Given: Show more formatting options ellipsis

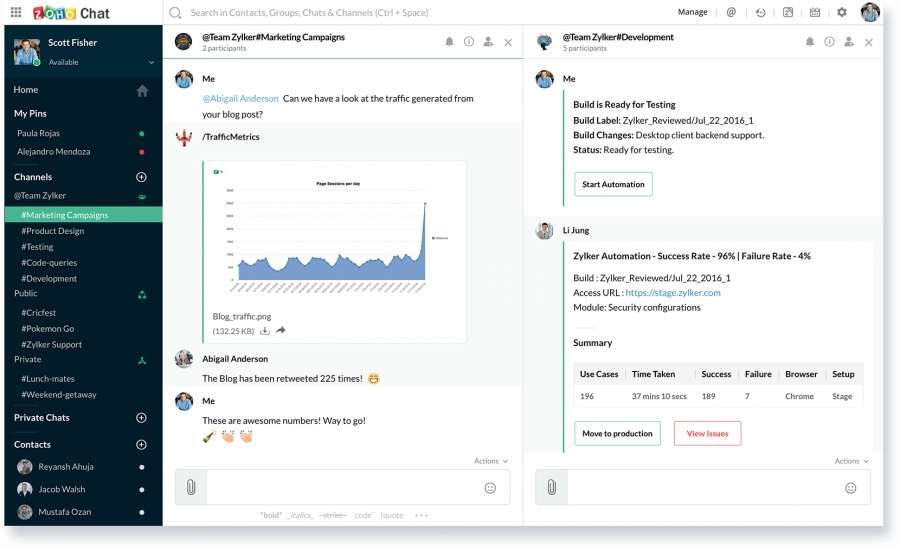Looking at the screenshot, I should (x=421, y=515).
